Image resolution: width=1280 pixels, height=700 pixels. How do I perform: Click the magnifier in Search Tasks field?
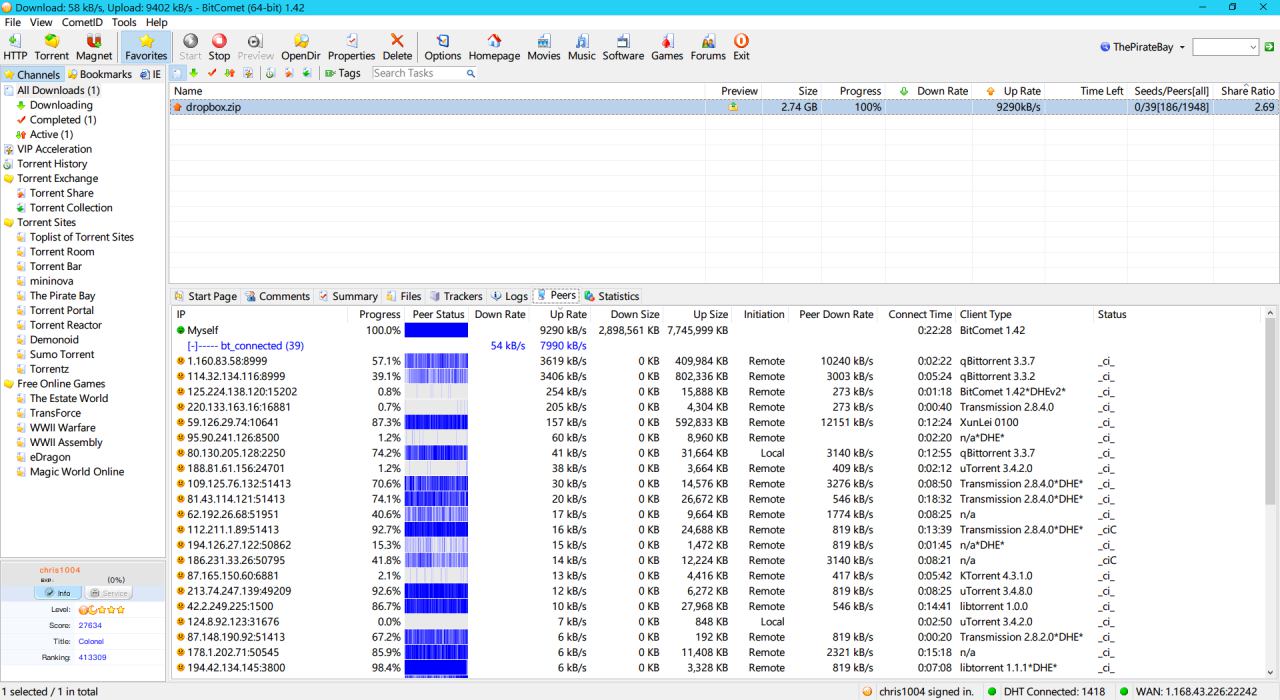[470, 73]
